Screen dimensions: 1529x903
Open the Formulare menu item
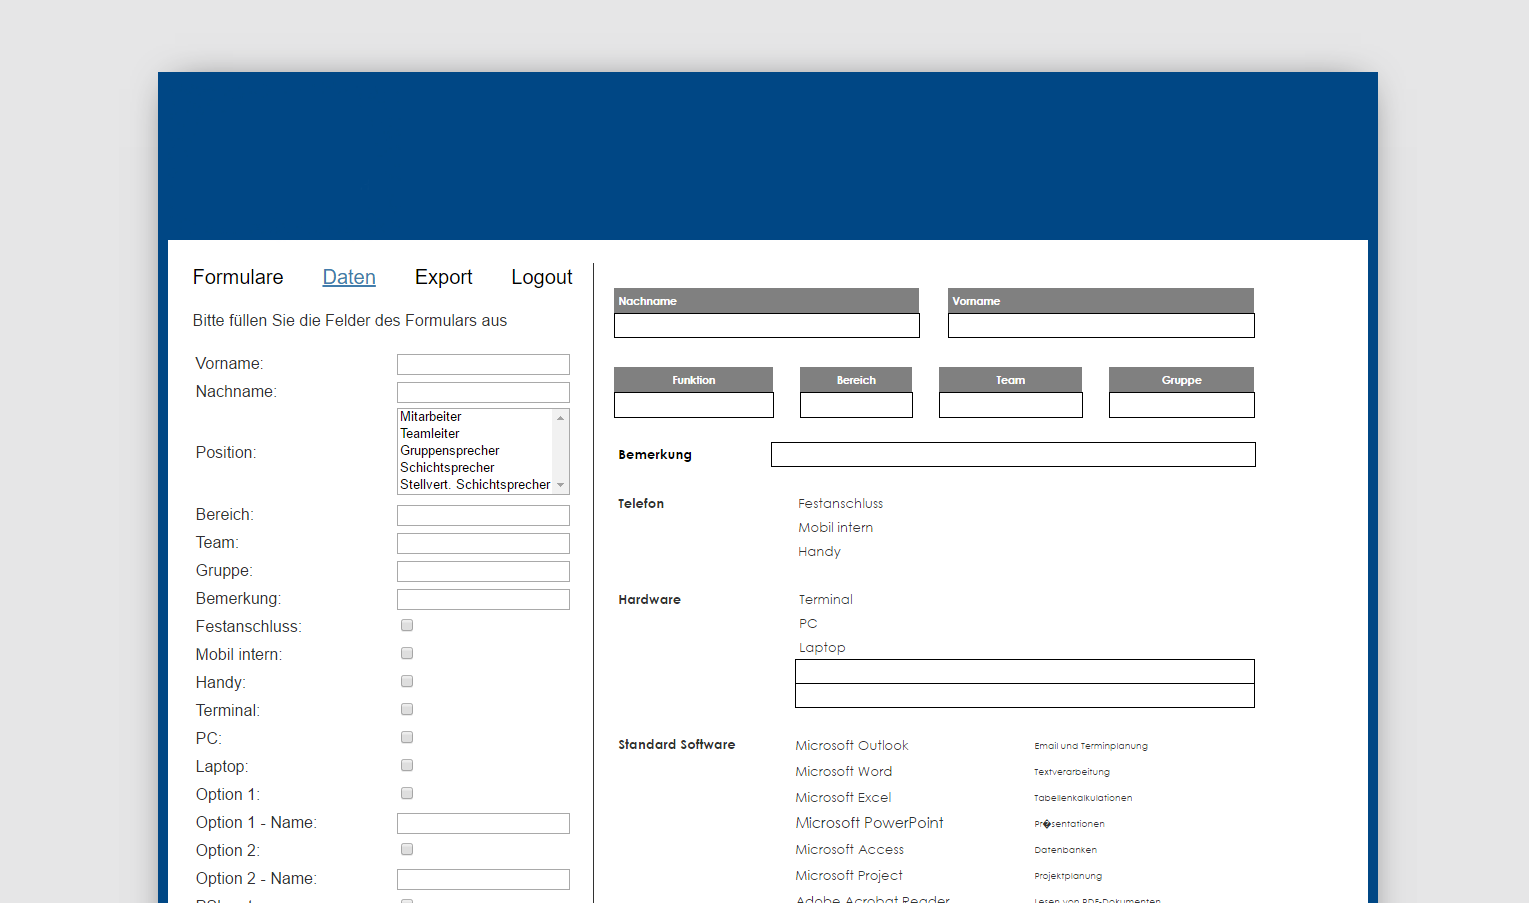point(238,277)
